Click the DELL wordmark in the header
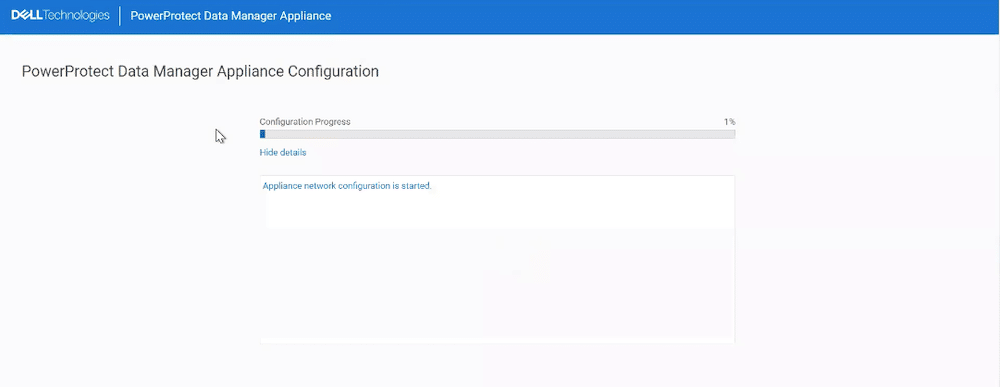 point(26,16)
